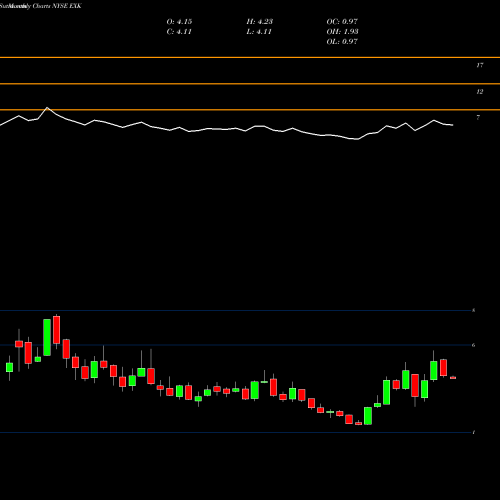The height and width of the screenshot is (500, 500).
Task: Click the 'L: 4.11' low value
Action: [x=259, y=32]
